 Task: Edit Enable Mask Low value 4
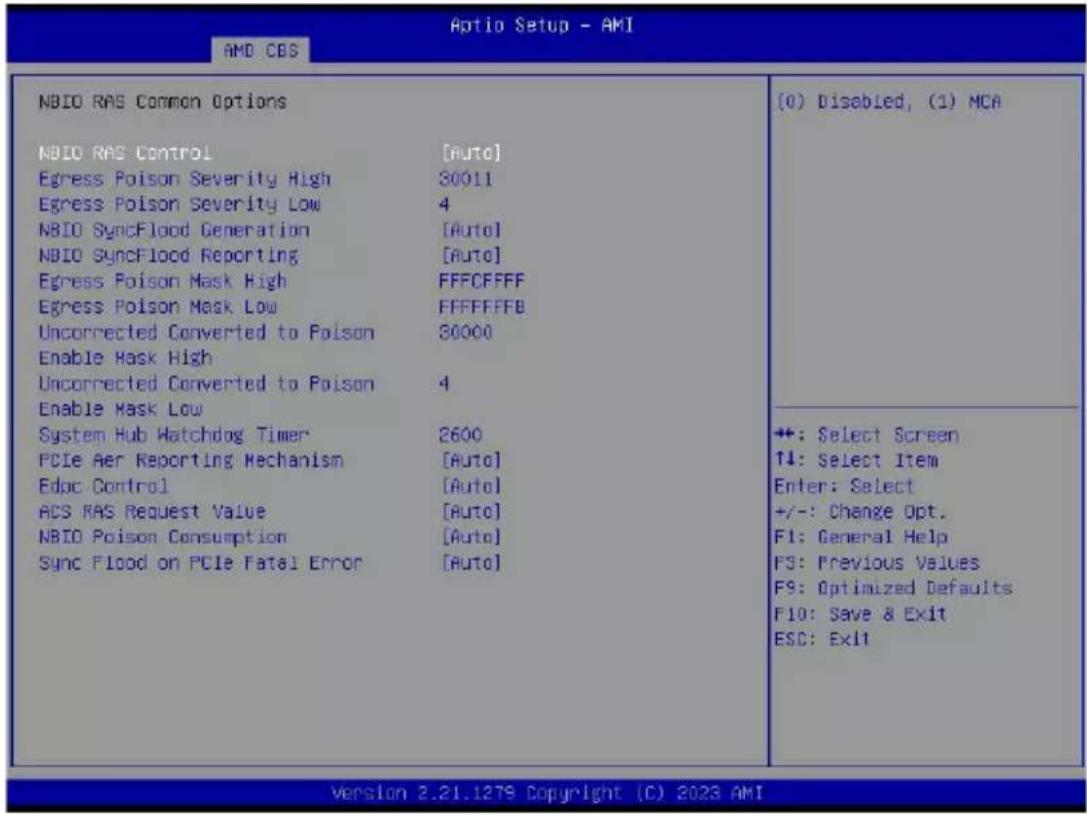point(444,383)
